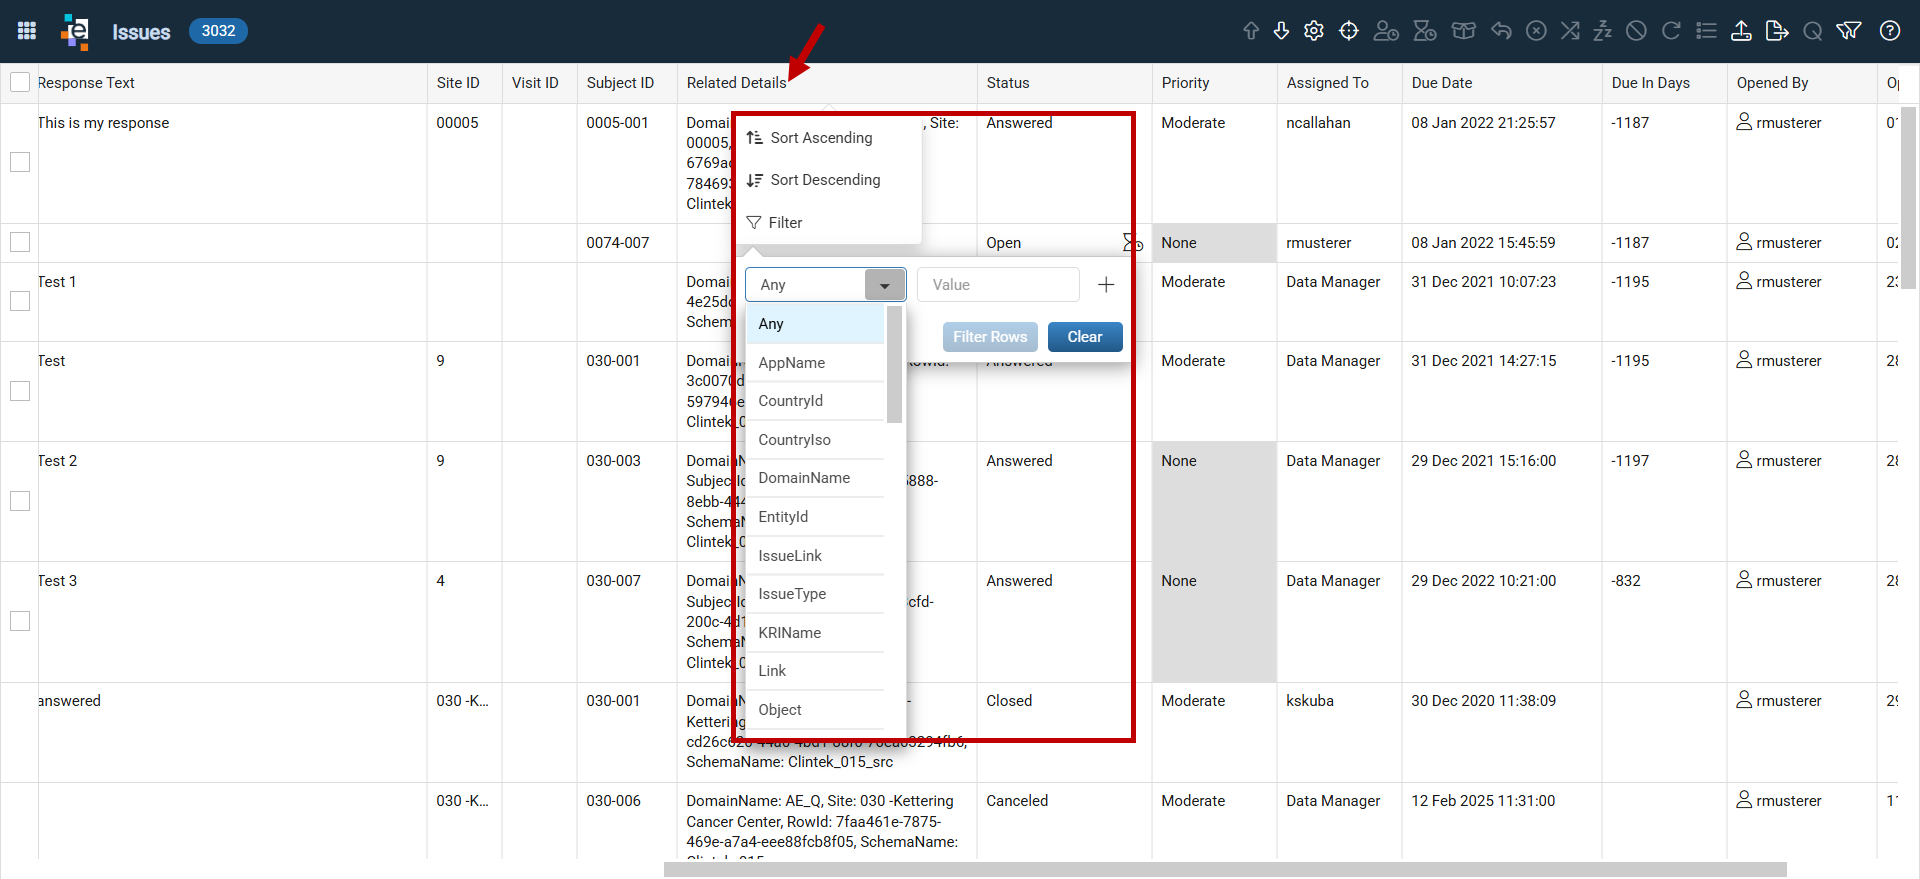Check the box for the Test 2 row
Image resolution: width=1920 pixels, height=879 pixels.
point(20,501)
